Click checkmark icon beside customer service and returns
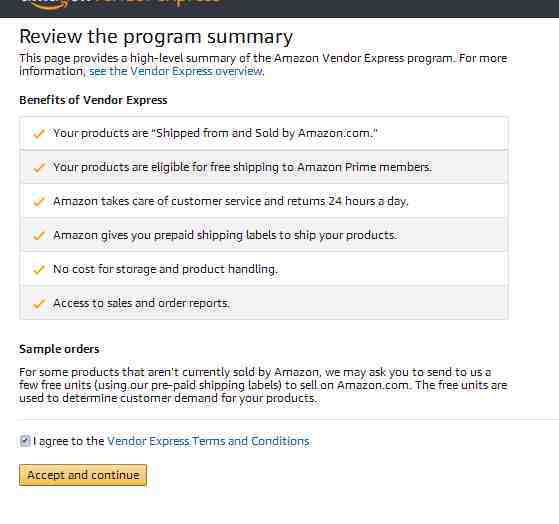The image size is (559, 524). click(x=39, y=201)
